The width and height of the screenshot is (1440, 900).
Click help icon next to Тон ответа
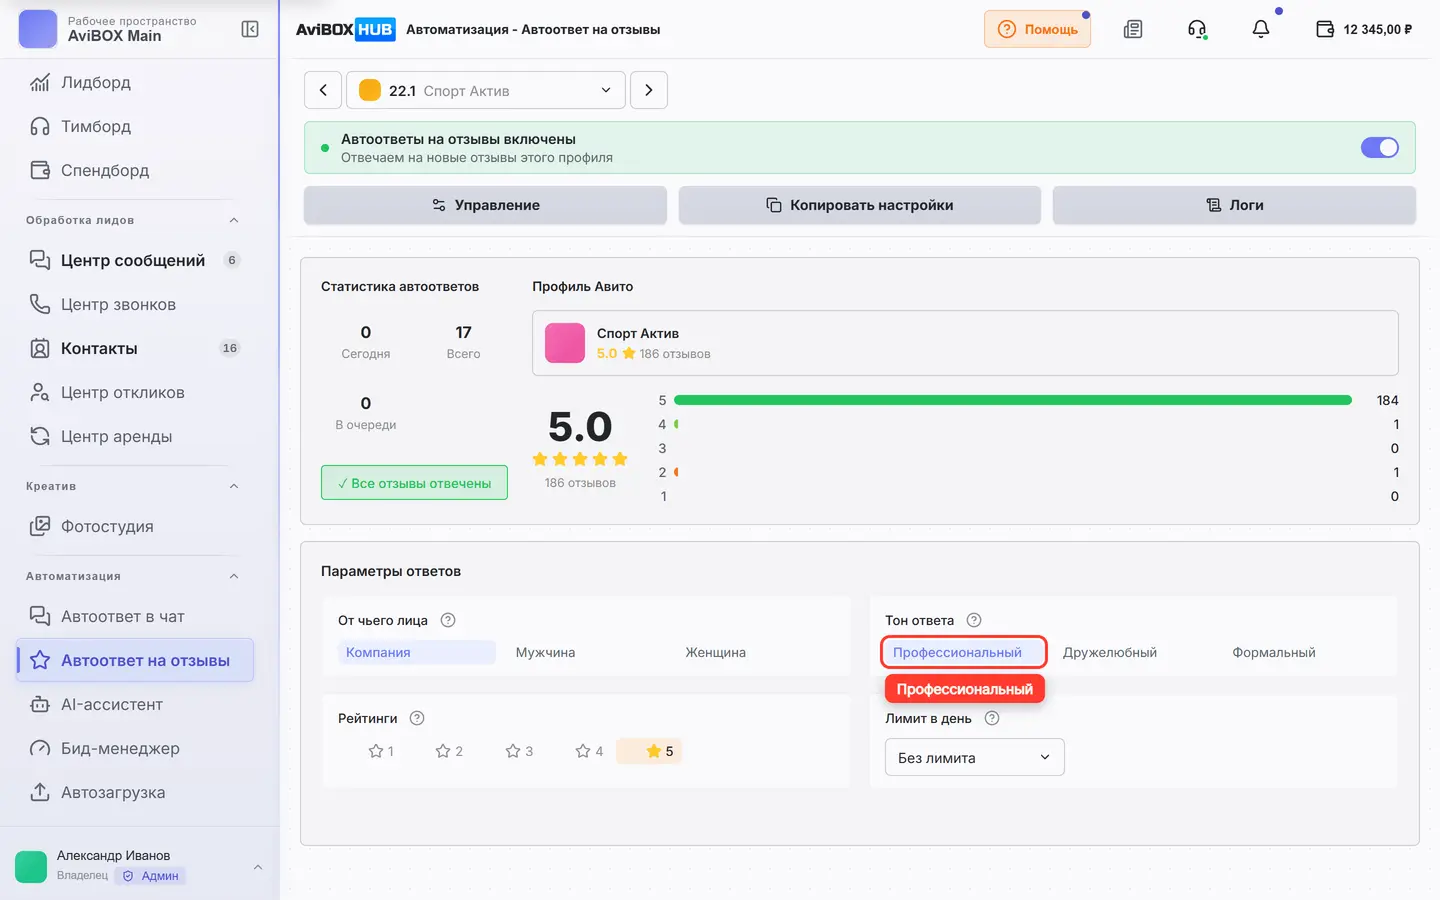[x=974, y=620]
